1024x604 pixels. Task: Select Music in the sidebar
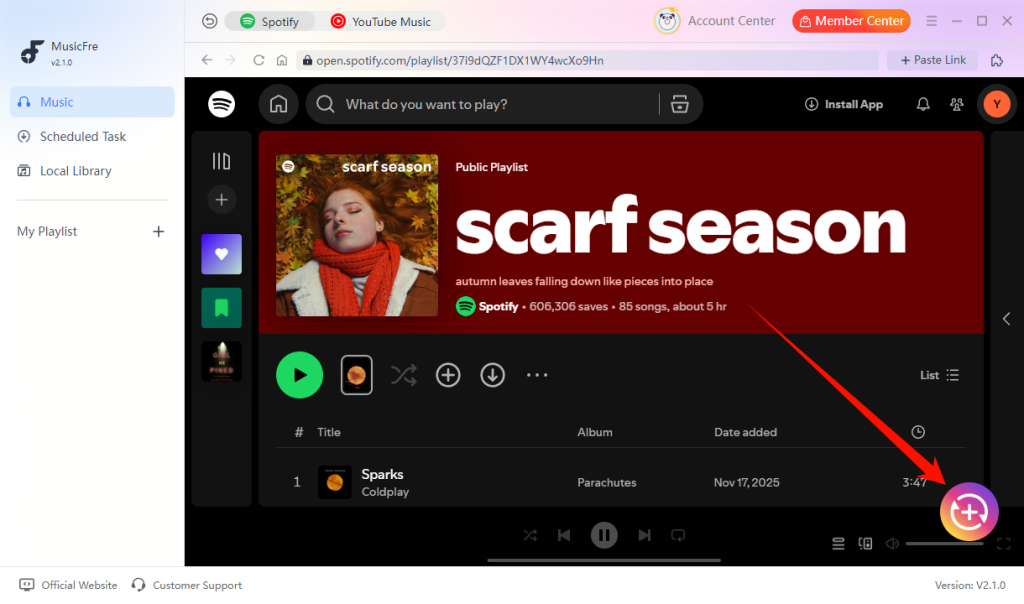coord(92,102)
